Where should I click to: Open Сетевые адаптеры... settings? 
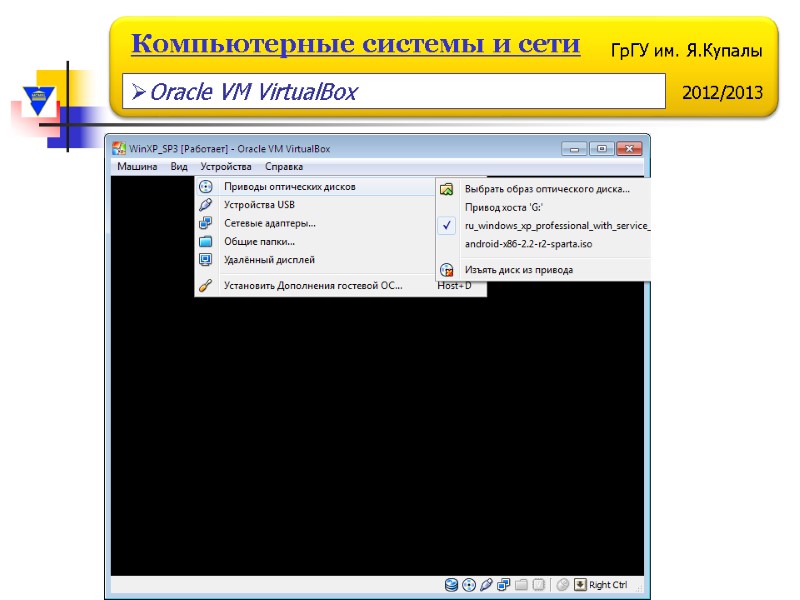click(315, 223)
